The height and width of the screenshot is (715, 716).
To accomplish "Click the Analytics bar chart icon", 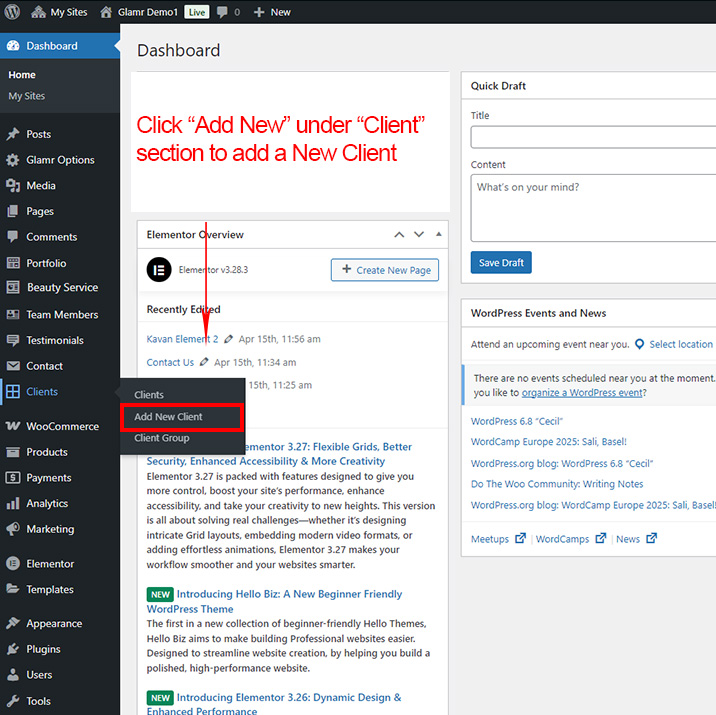I will pyautogui.click(x=13, y=503).
